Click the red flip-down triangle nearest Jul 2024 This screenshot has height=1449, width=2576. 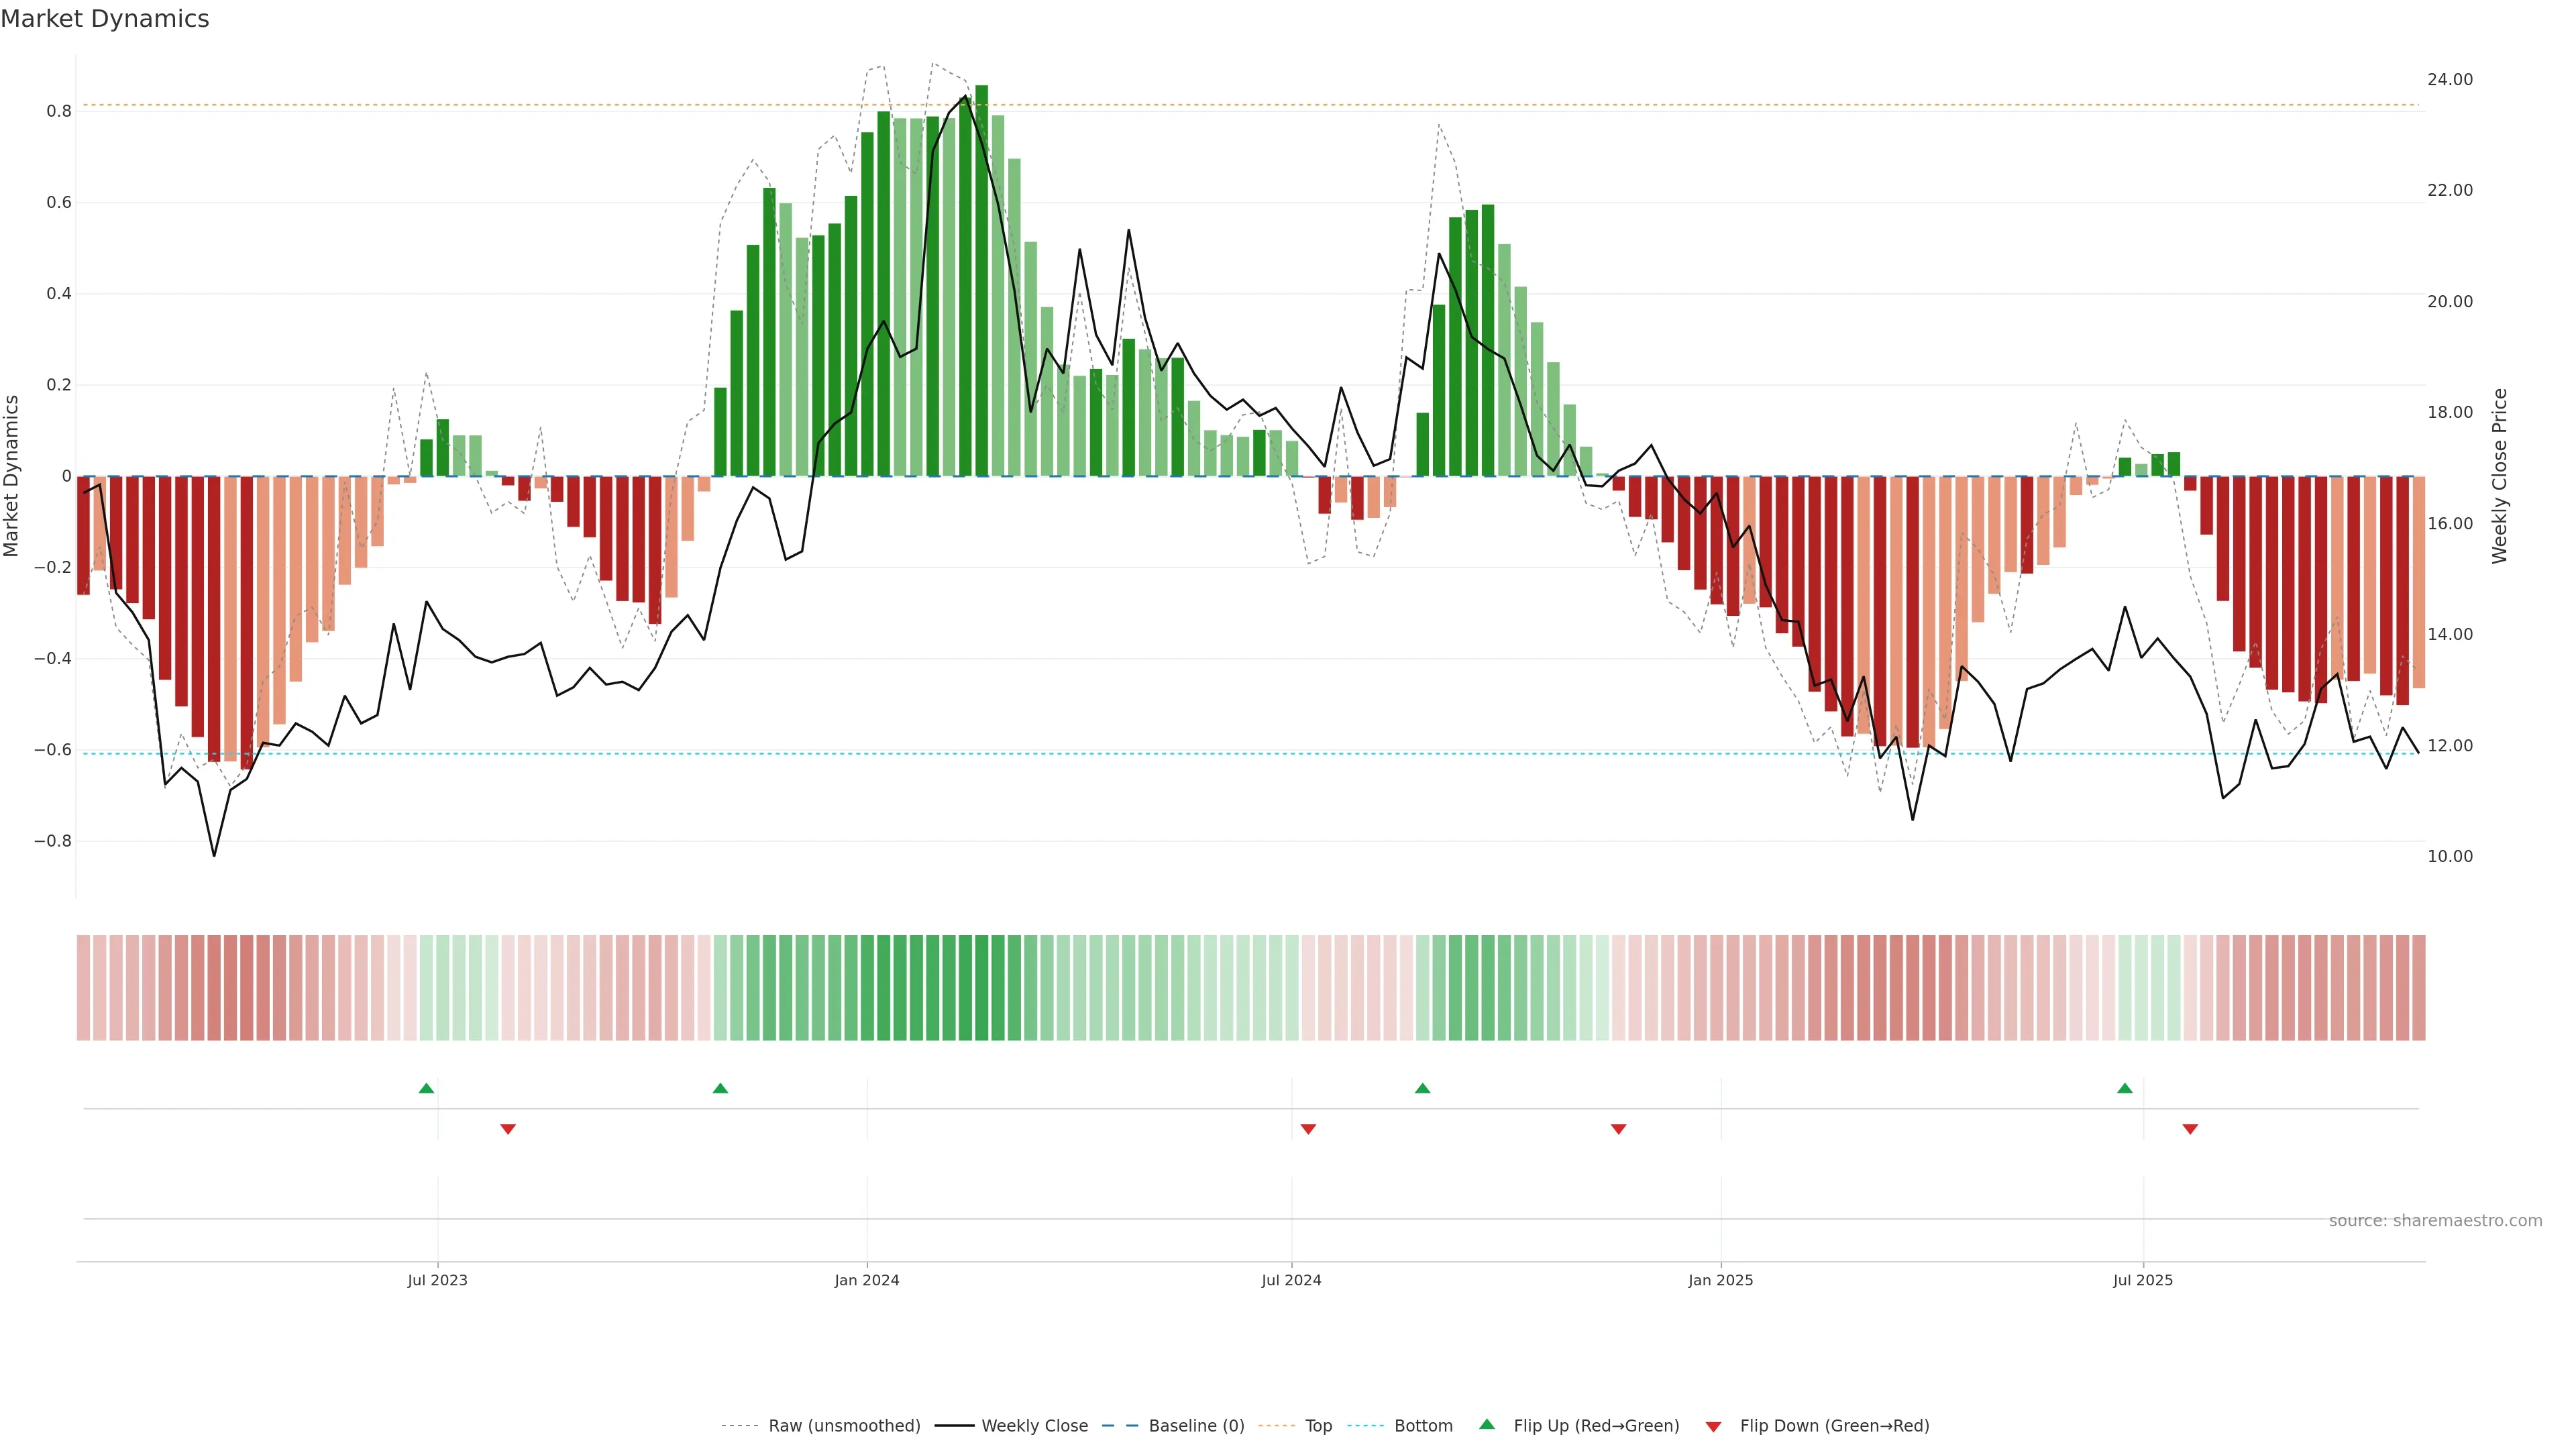(x=1308, y=1129)
